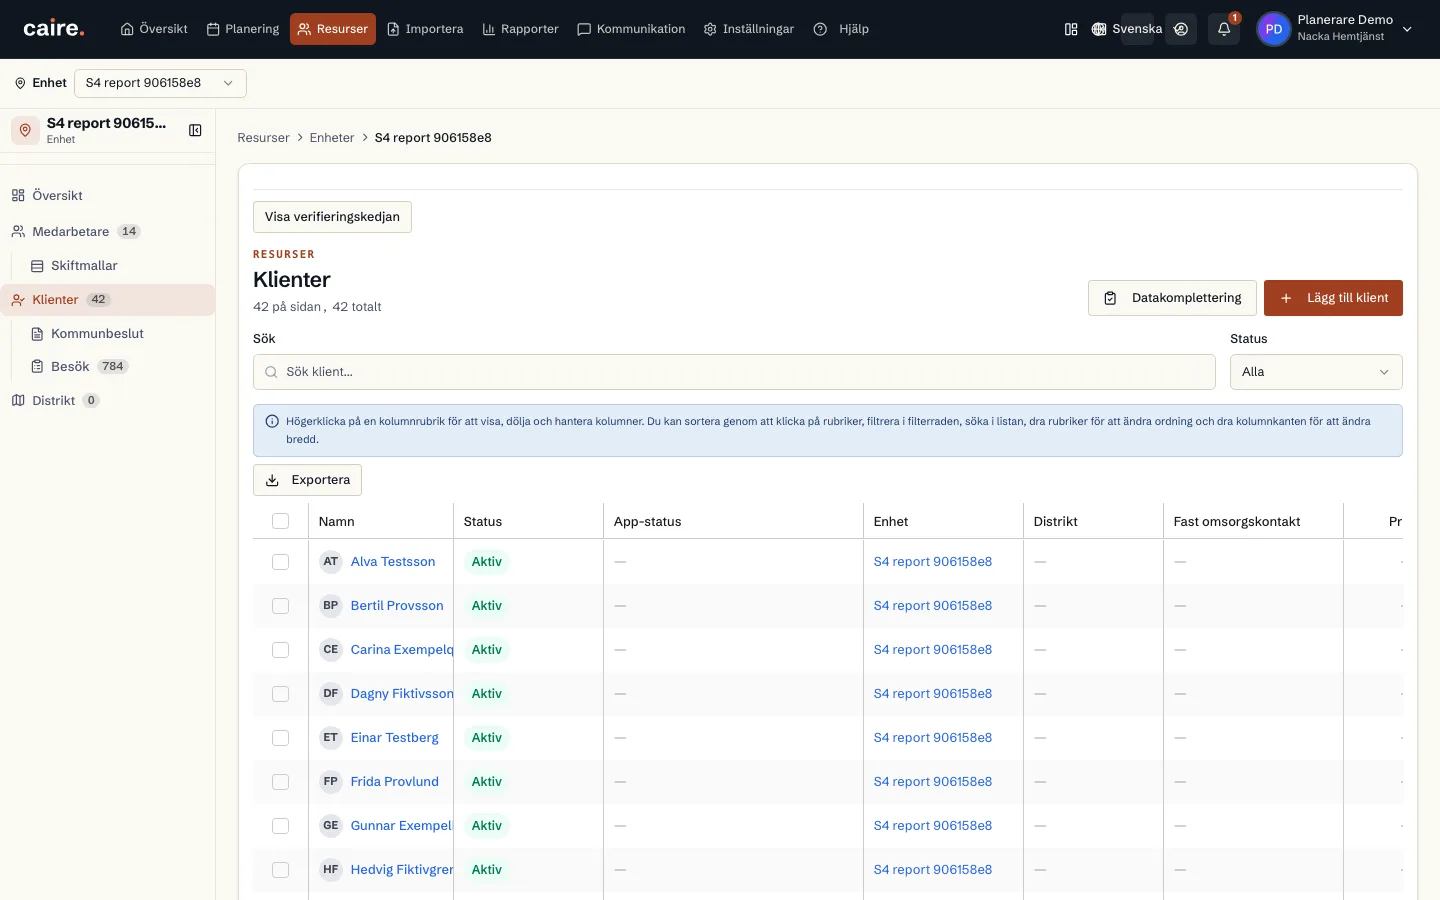
Task: Click the layout grid icon beside Svenska
Action: click(x=1071, y=29)
